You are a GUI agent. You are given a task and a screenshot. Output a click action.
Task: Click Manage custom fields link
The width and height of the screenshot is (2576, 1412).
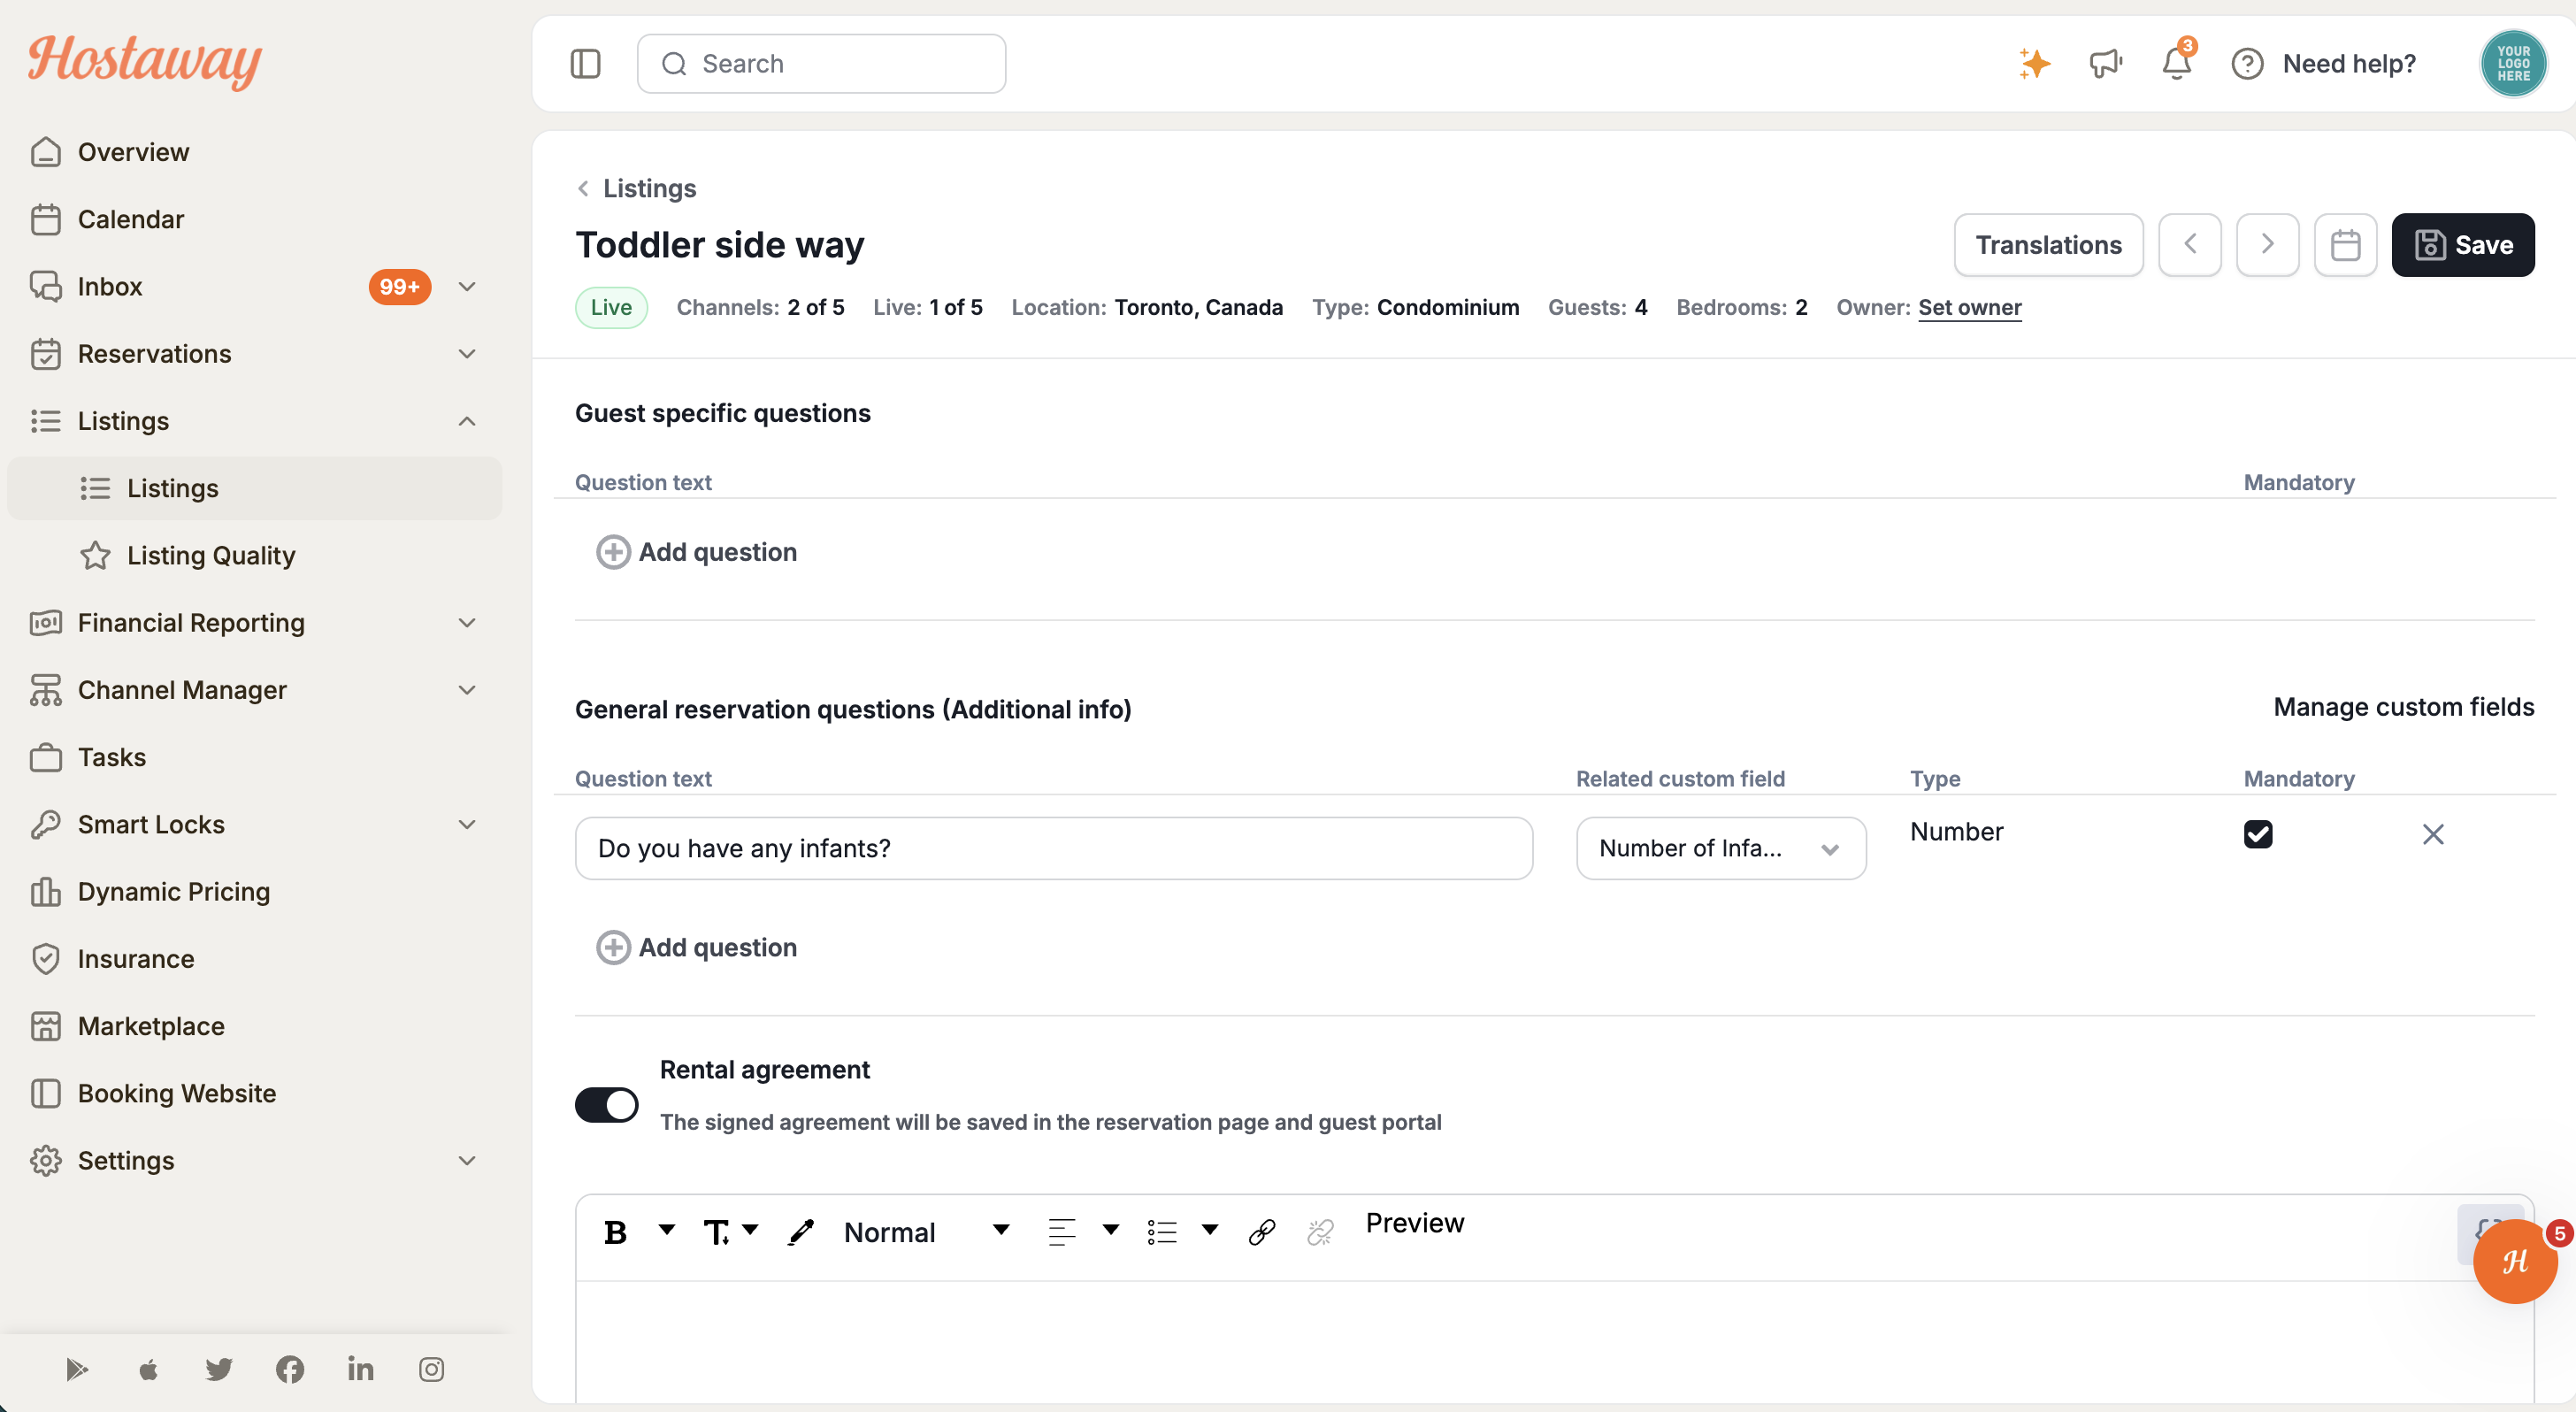2403,707
